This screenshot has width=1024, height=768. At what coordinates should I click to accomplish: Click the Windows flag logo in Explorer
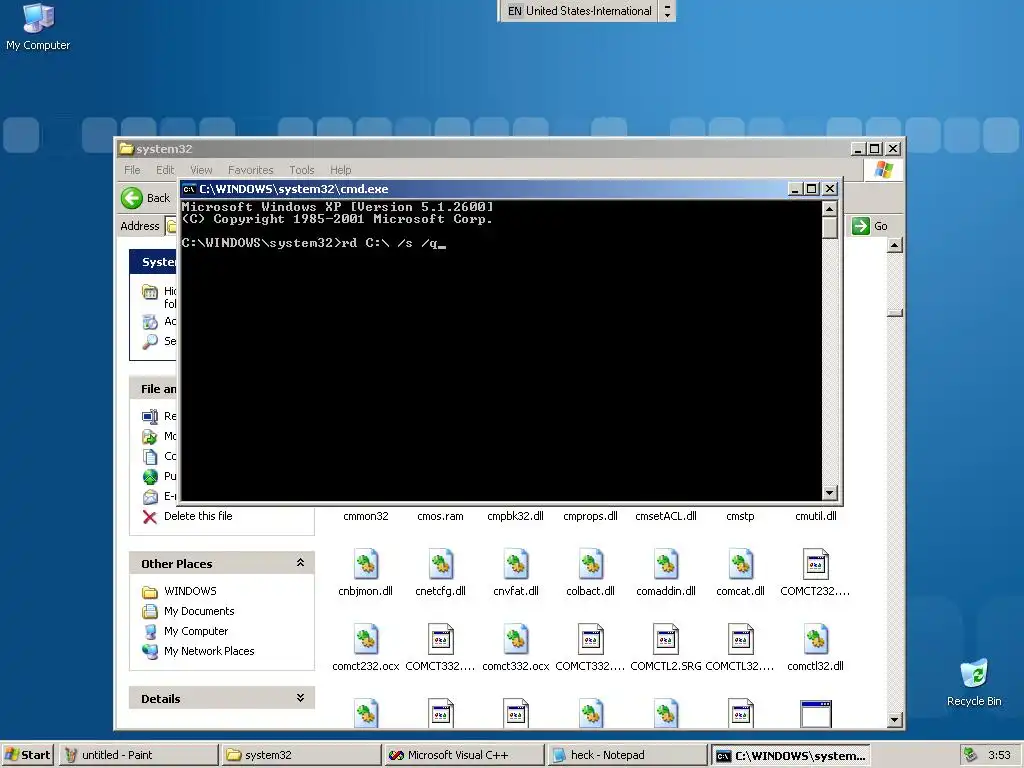[884, 170]
